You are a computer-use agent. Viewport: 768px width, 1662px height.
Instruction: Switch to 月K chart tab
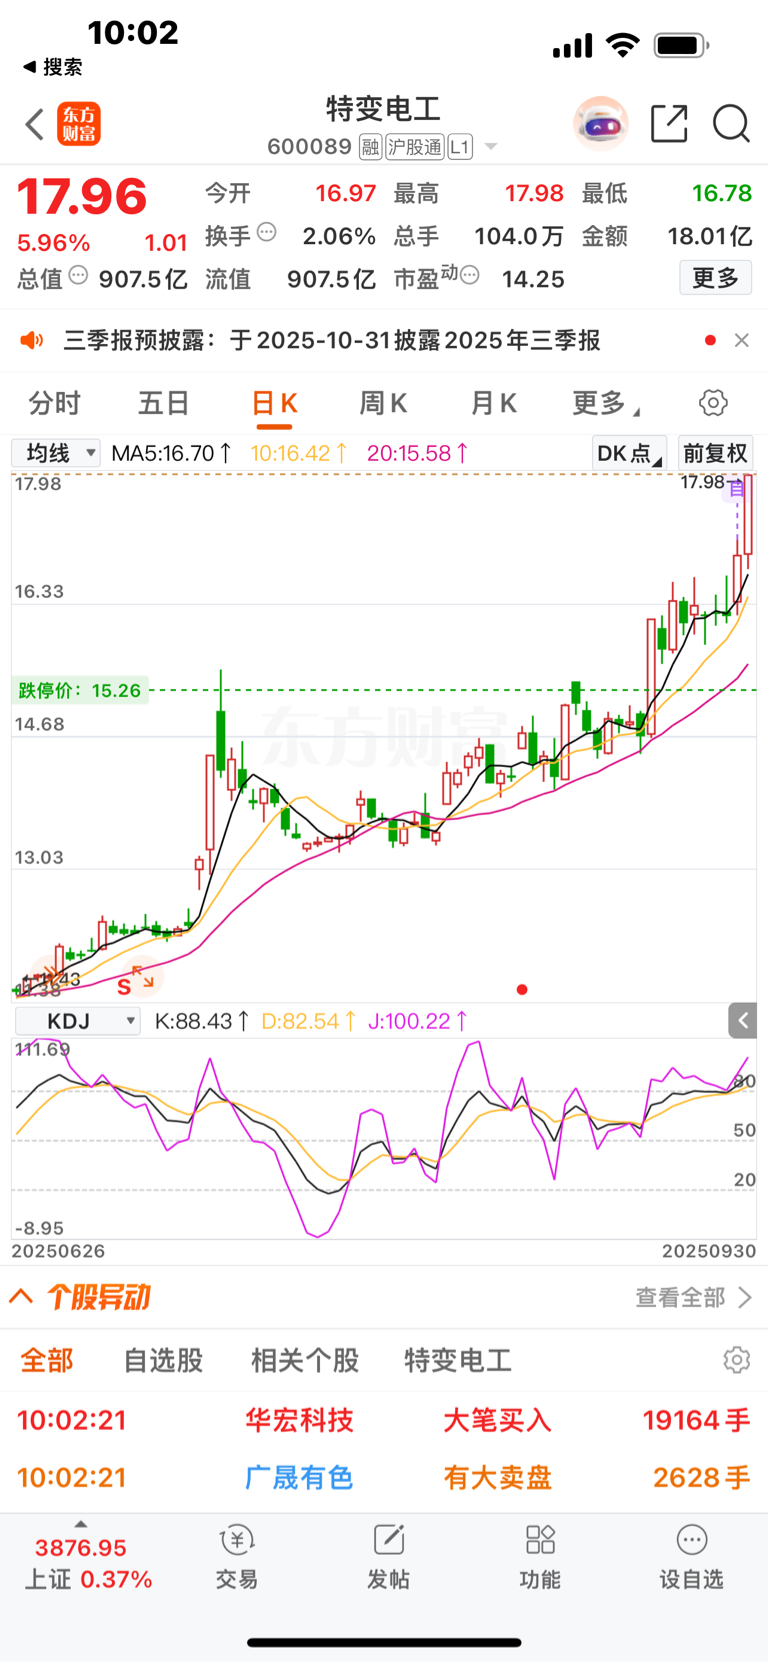click(493, 403)
